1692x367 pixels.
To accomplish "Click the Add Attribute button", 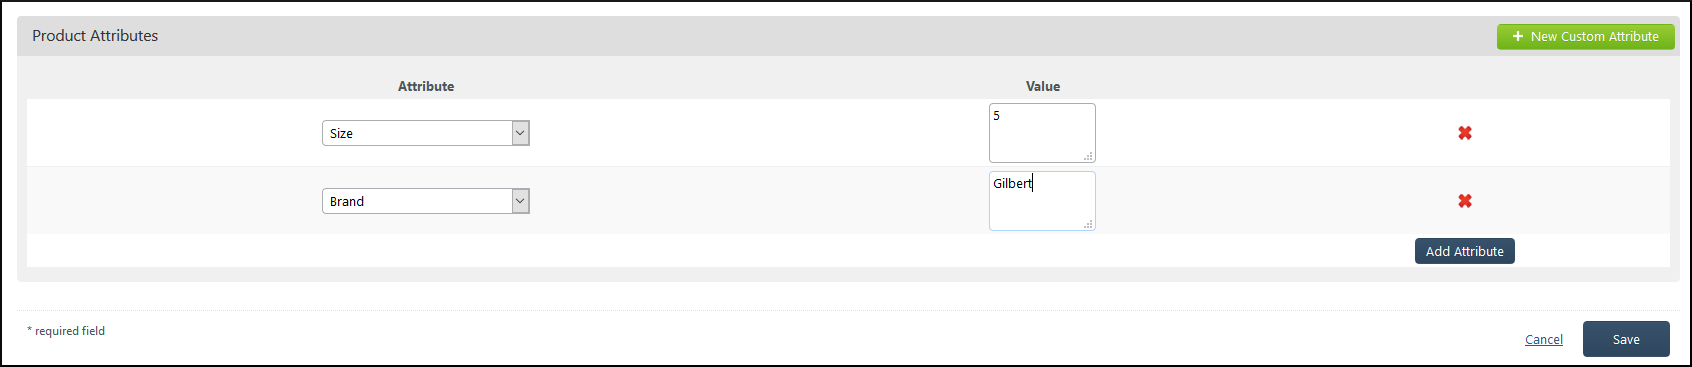I will (1464, 251).
